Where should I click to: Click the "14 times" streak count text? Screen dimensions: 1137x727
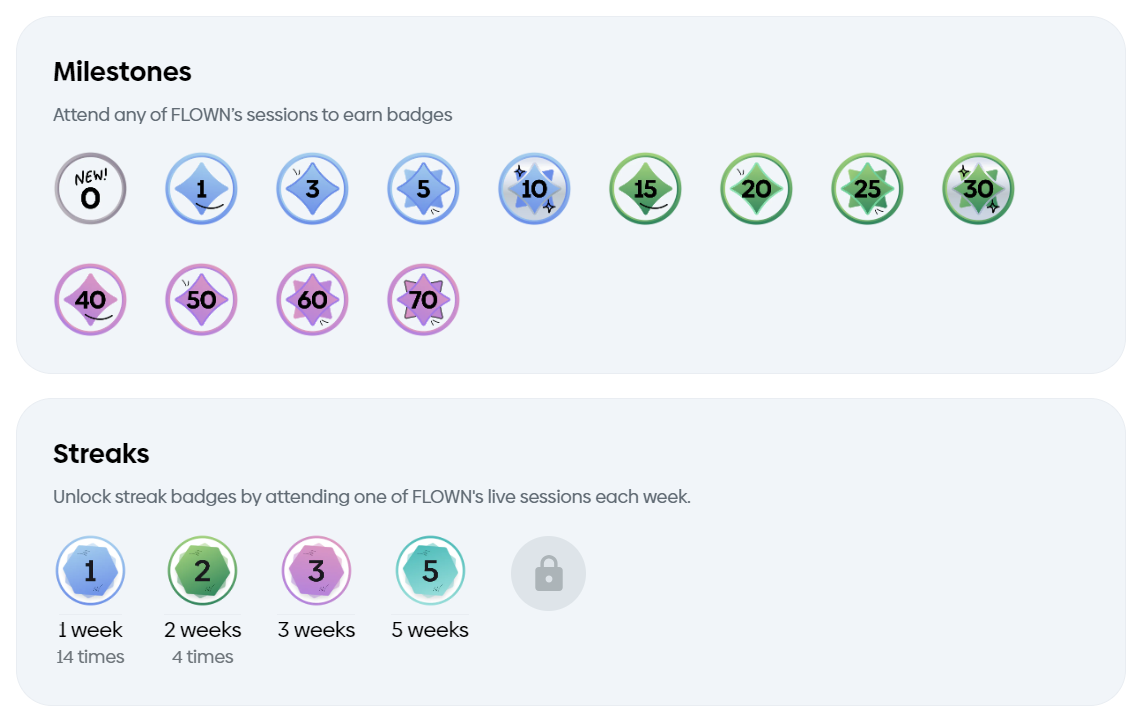tap(91, 657)
